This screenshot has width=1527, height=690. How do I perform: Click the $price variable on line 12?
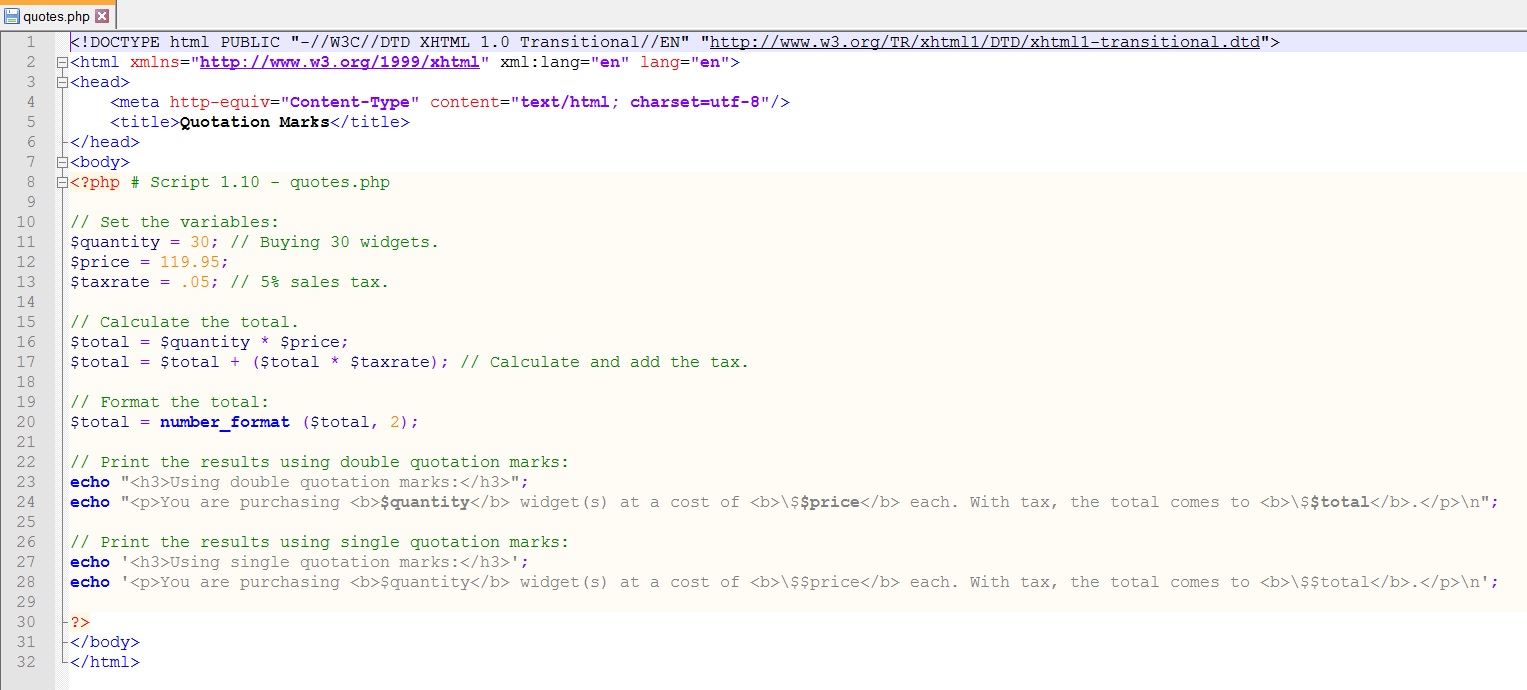[100, 262]
